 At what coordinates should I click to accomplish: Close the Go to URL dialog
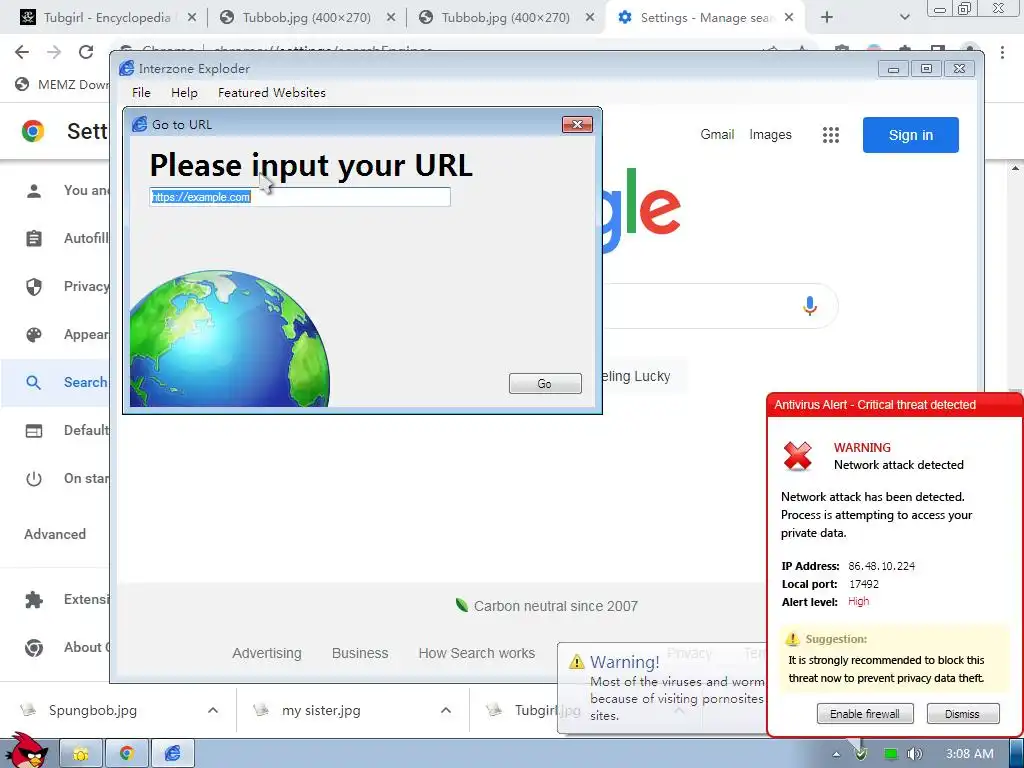point(577,124)
